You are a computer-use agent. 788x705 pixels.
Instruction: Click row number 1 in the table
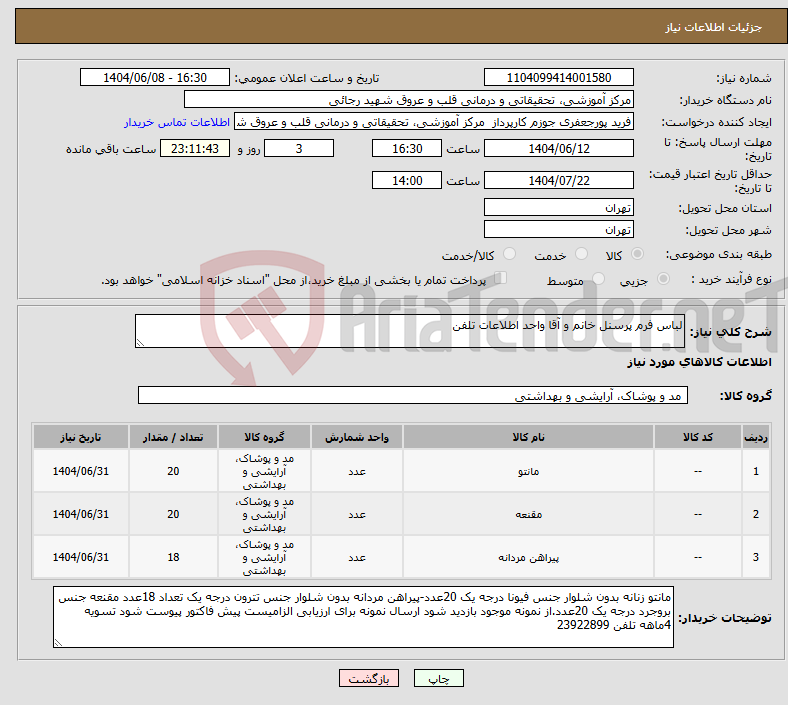[756, 471]
